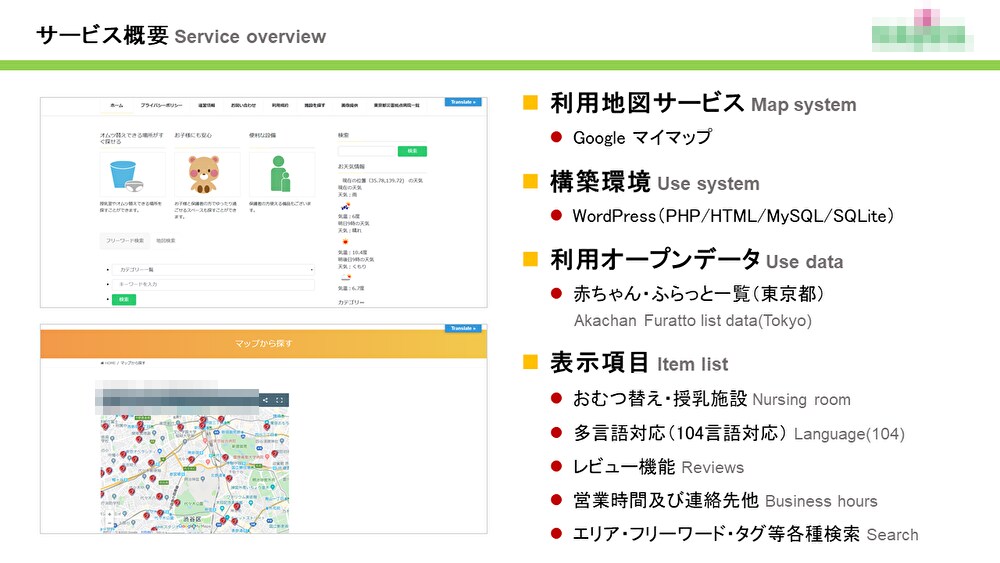
Task: Select the 地図検索 tab
Action: click(166, 241)
